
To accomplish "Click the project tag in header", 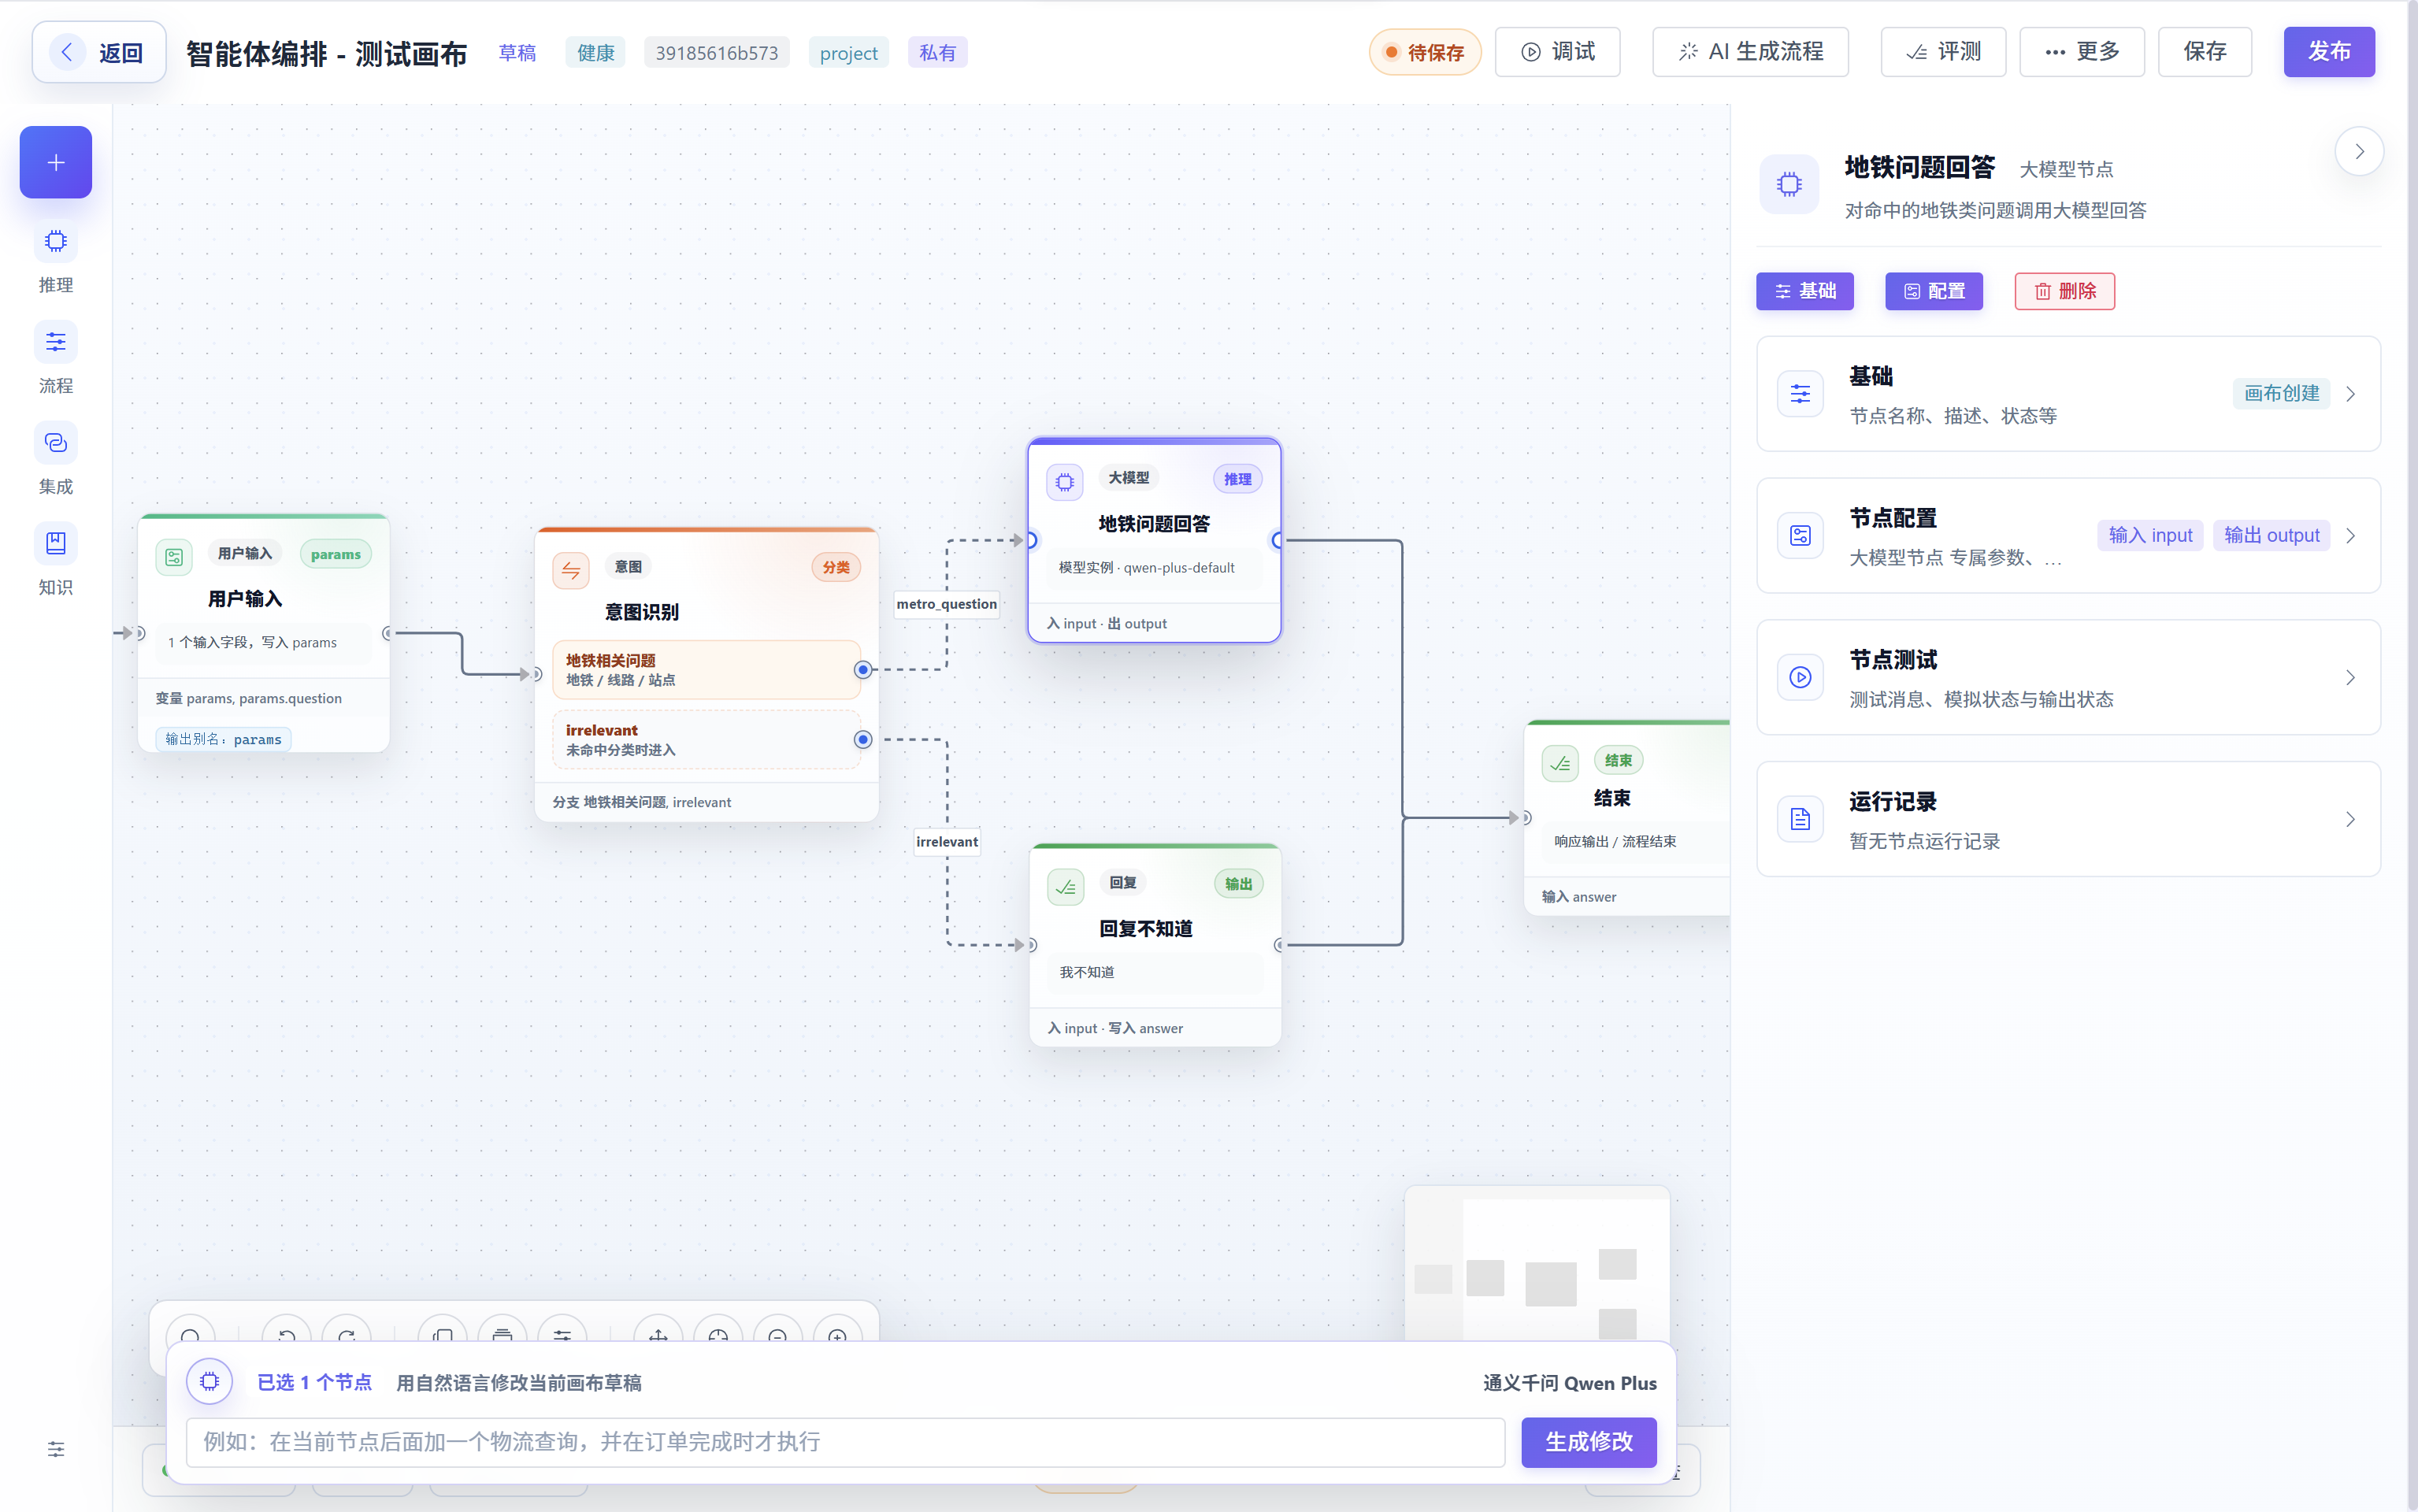I will click(849, 53).
